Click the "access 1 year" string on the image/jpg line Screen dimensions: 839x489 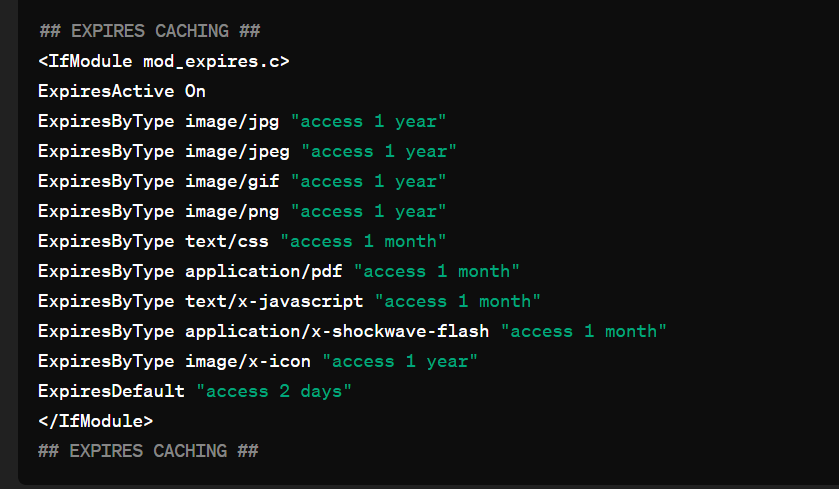[x=369, y=121]
